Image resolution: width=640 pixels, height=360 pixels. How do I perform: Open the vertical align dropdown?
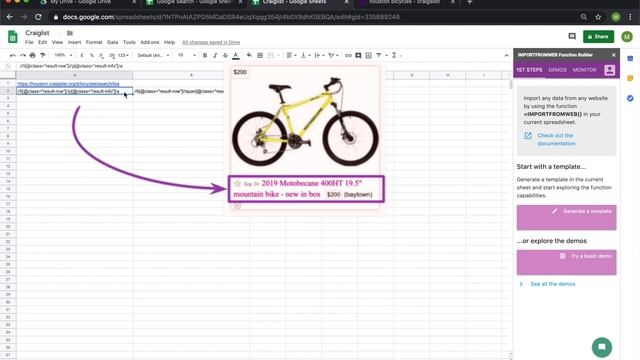[x=305, y=55]
